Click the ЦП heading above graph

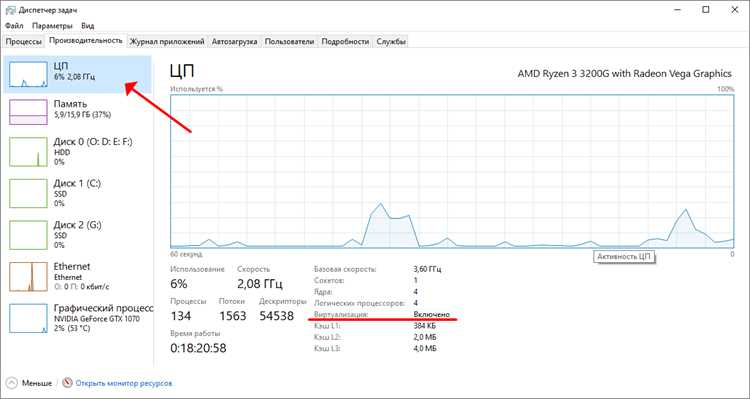(x=182, y=72)
